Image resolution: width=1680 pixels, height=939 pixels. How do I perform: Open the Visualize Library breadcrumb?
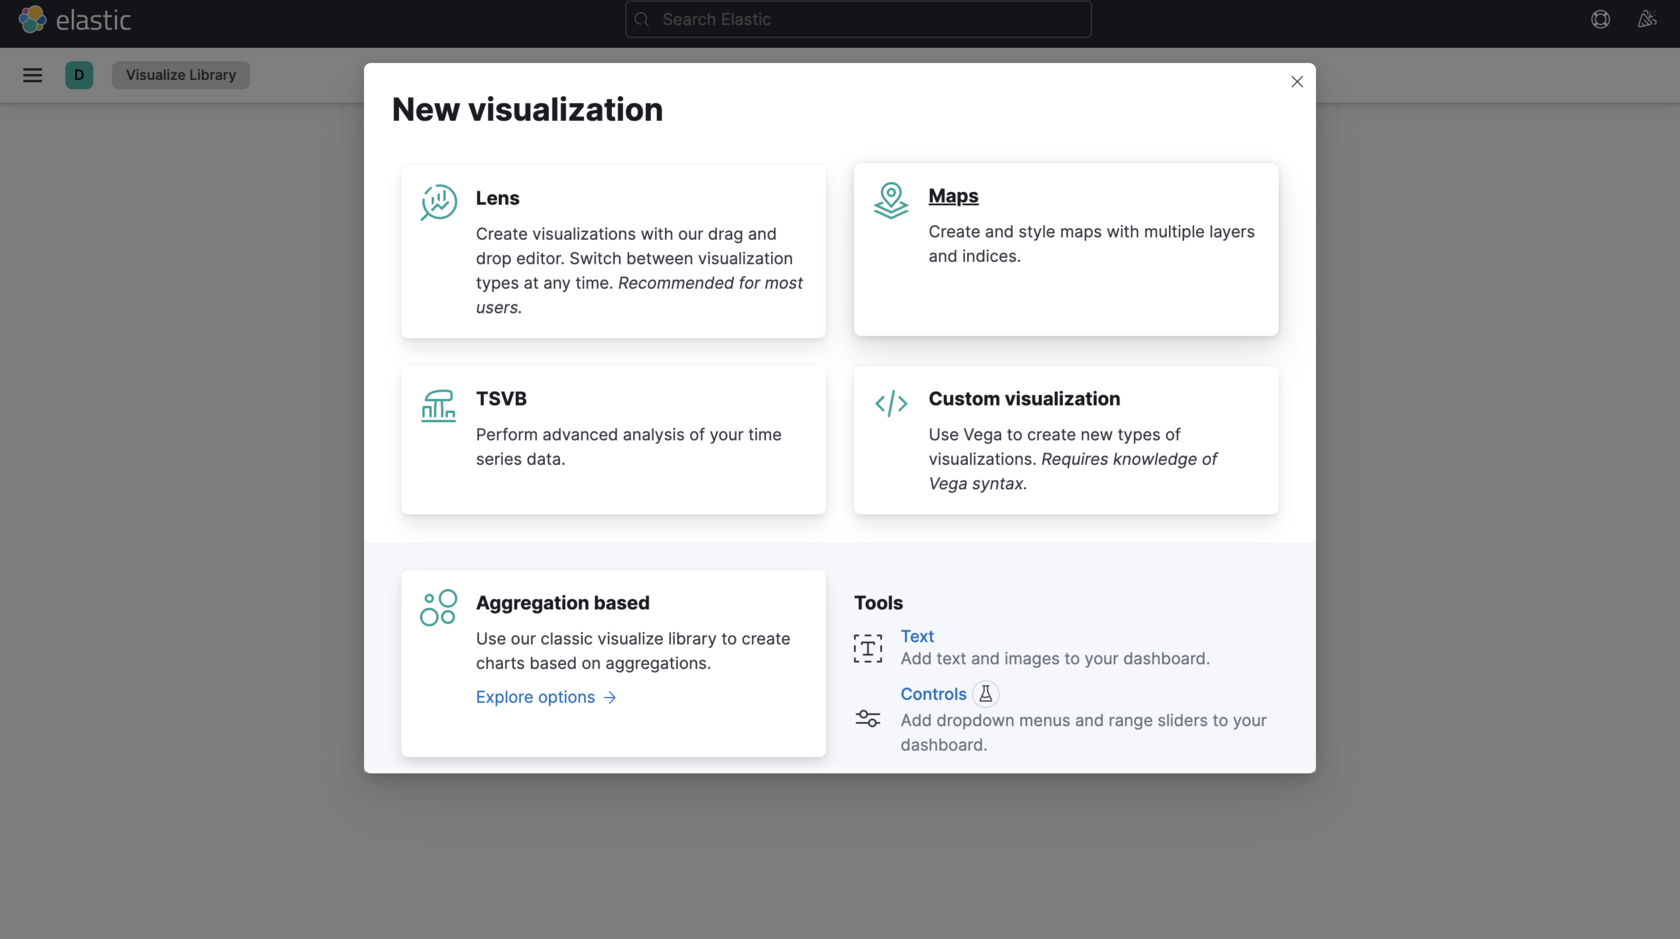pyautogui.click(x=181, y=75)
